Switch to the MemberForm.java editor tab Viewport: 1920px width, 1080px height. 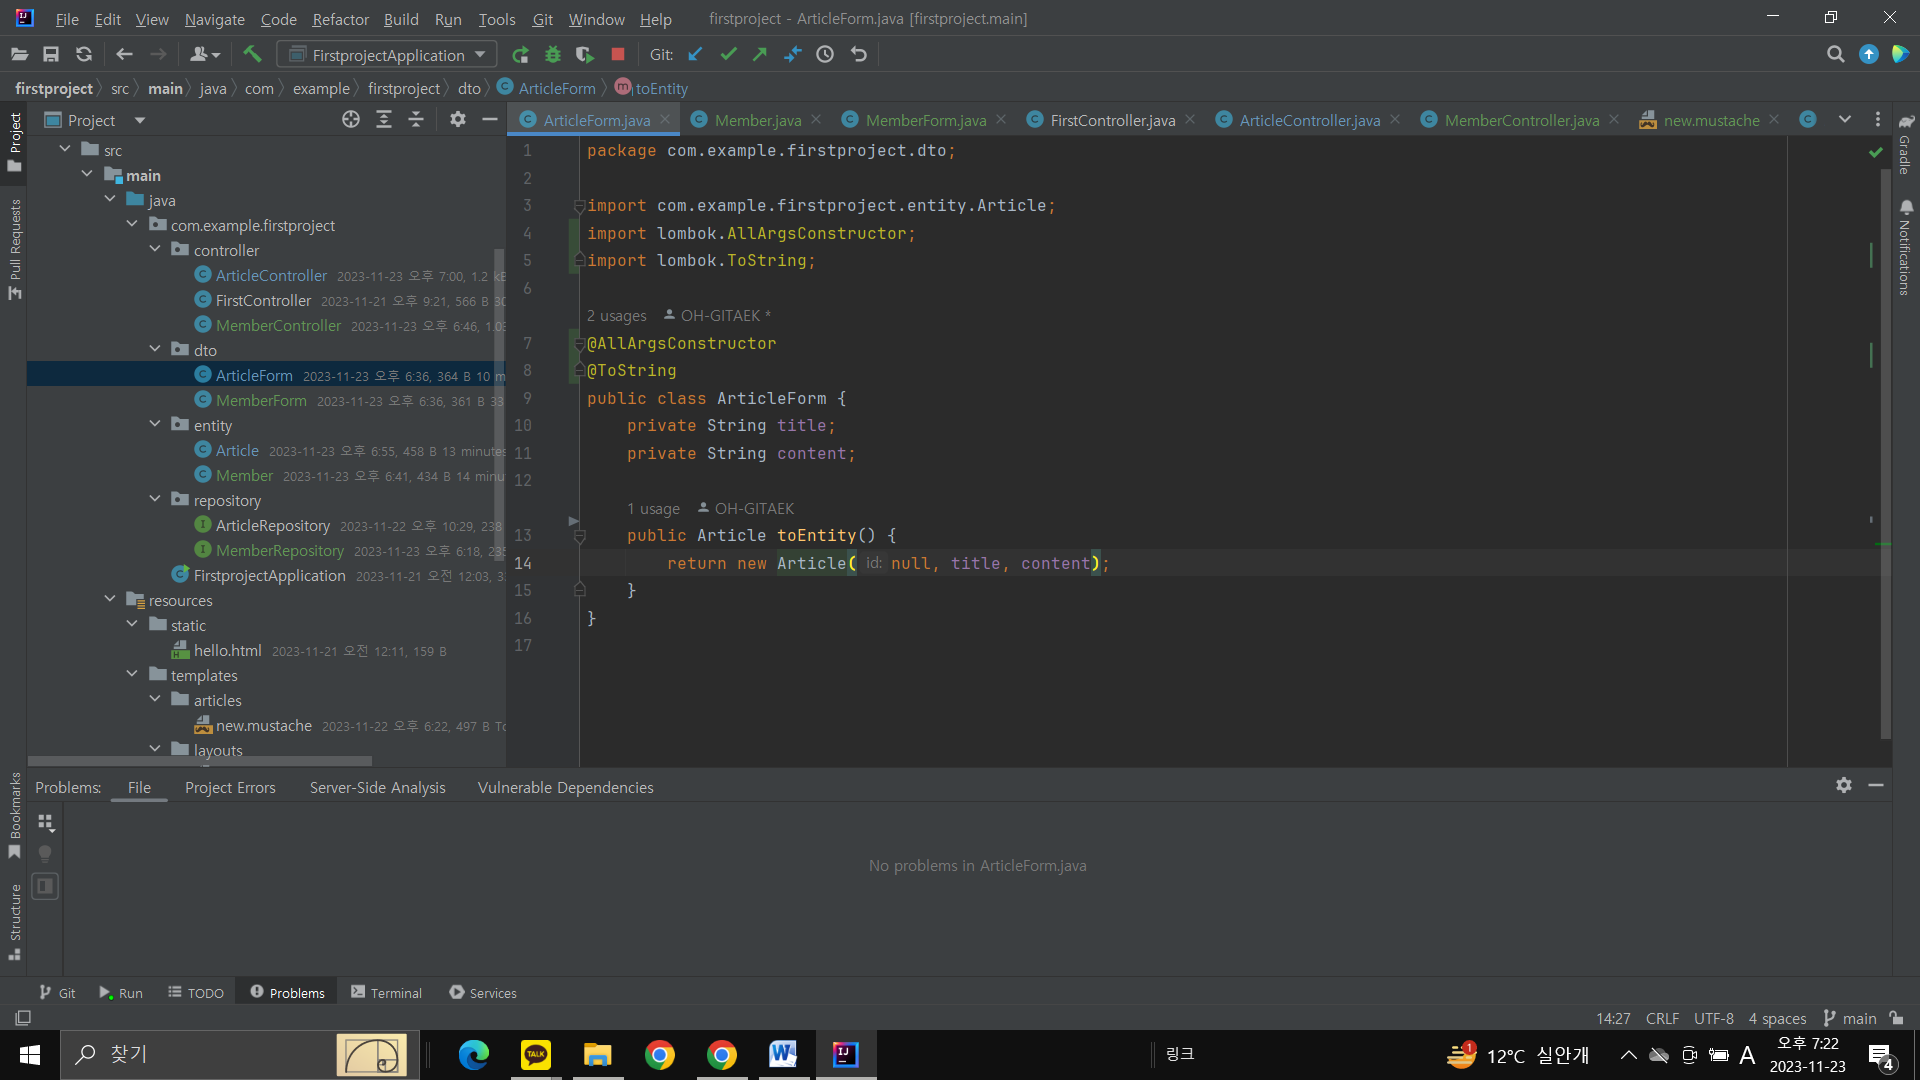pos(925,120)
